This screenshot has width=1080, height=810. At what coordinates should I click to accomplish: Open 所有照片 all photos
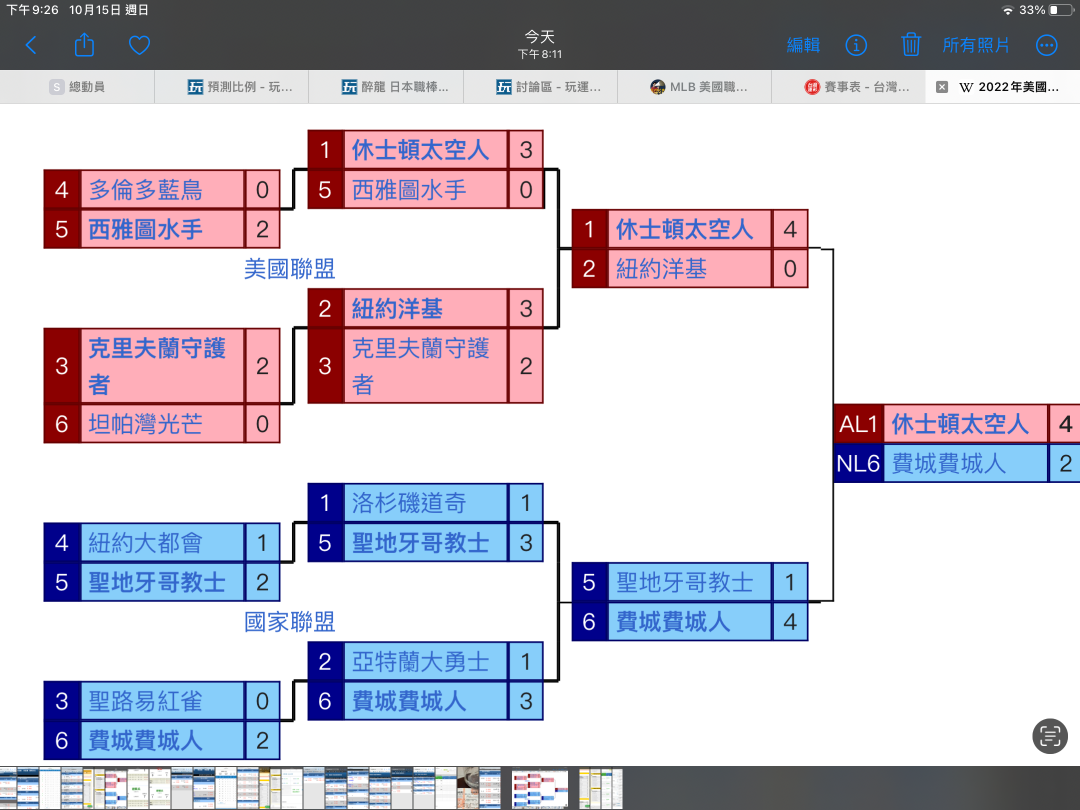tap(975, 45)
